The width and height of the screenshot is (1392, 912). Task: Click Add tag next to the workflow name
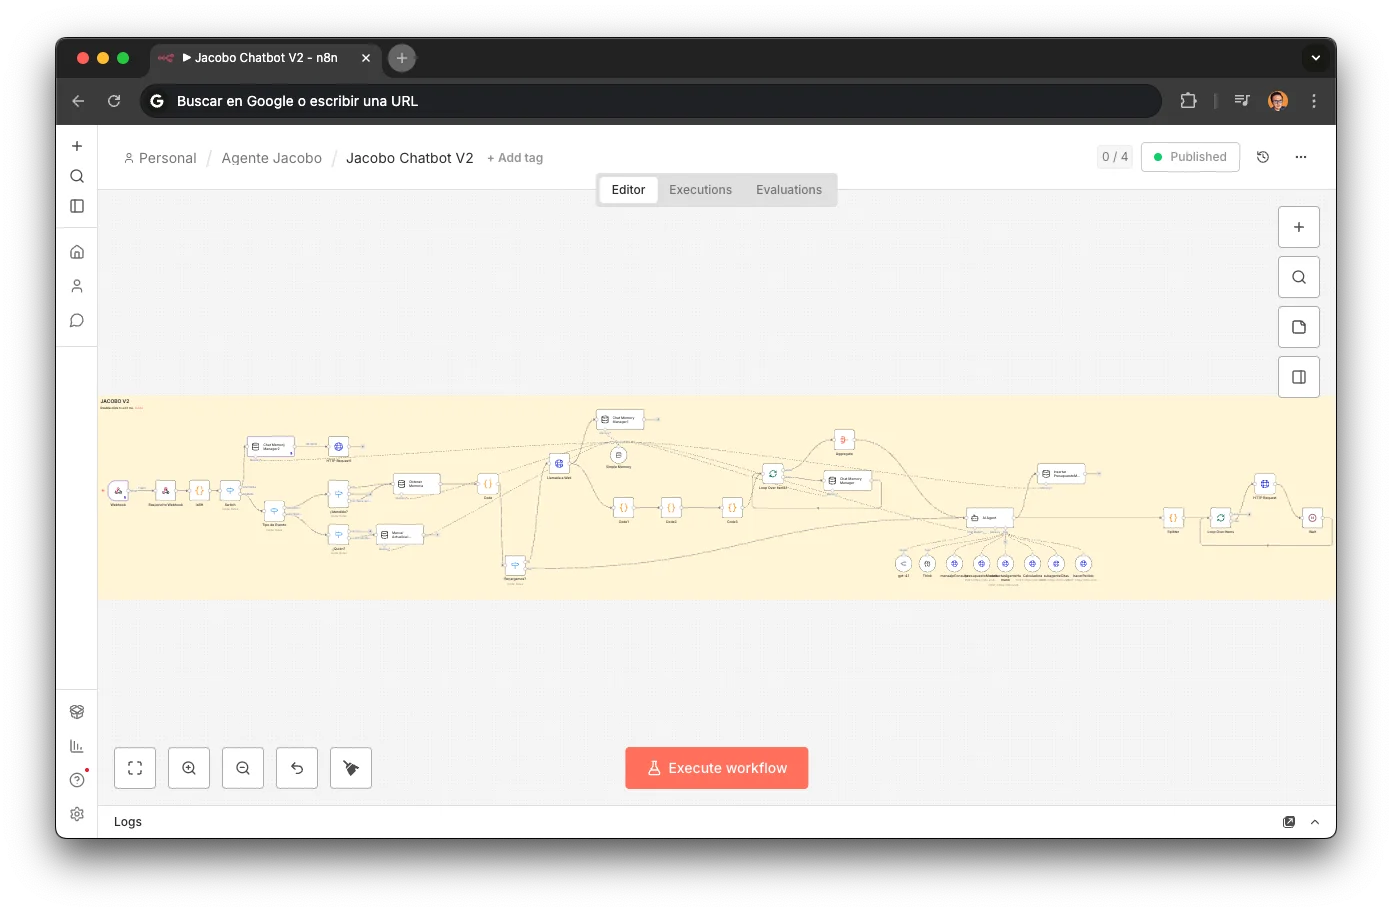[x=515, y=157]
